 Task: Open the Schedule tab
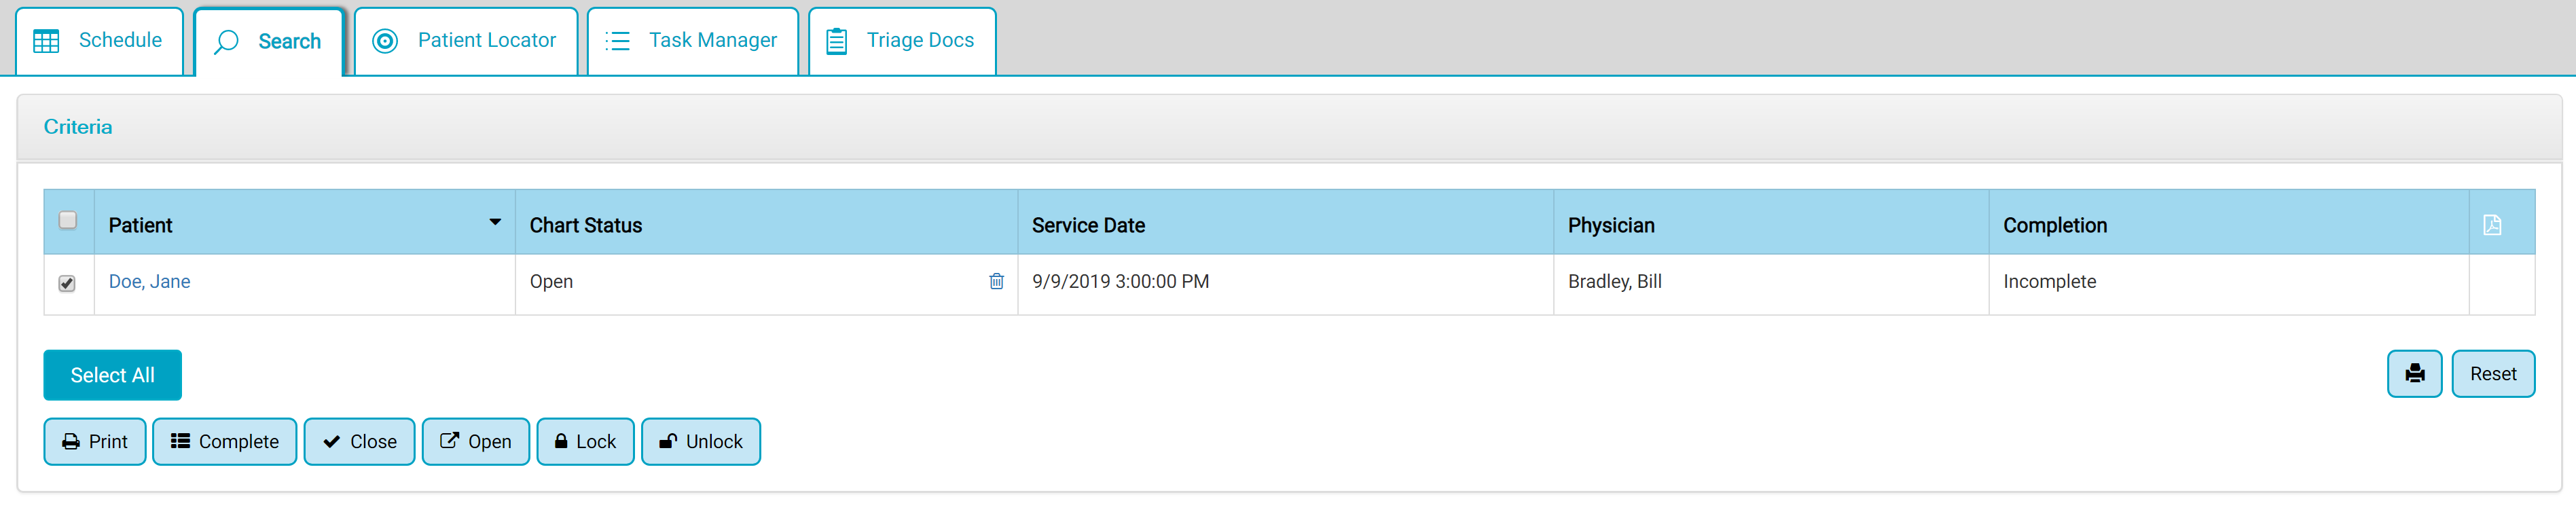[x=99, y=41]
